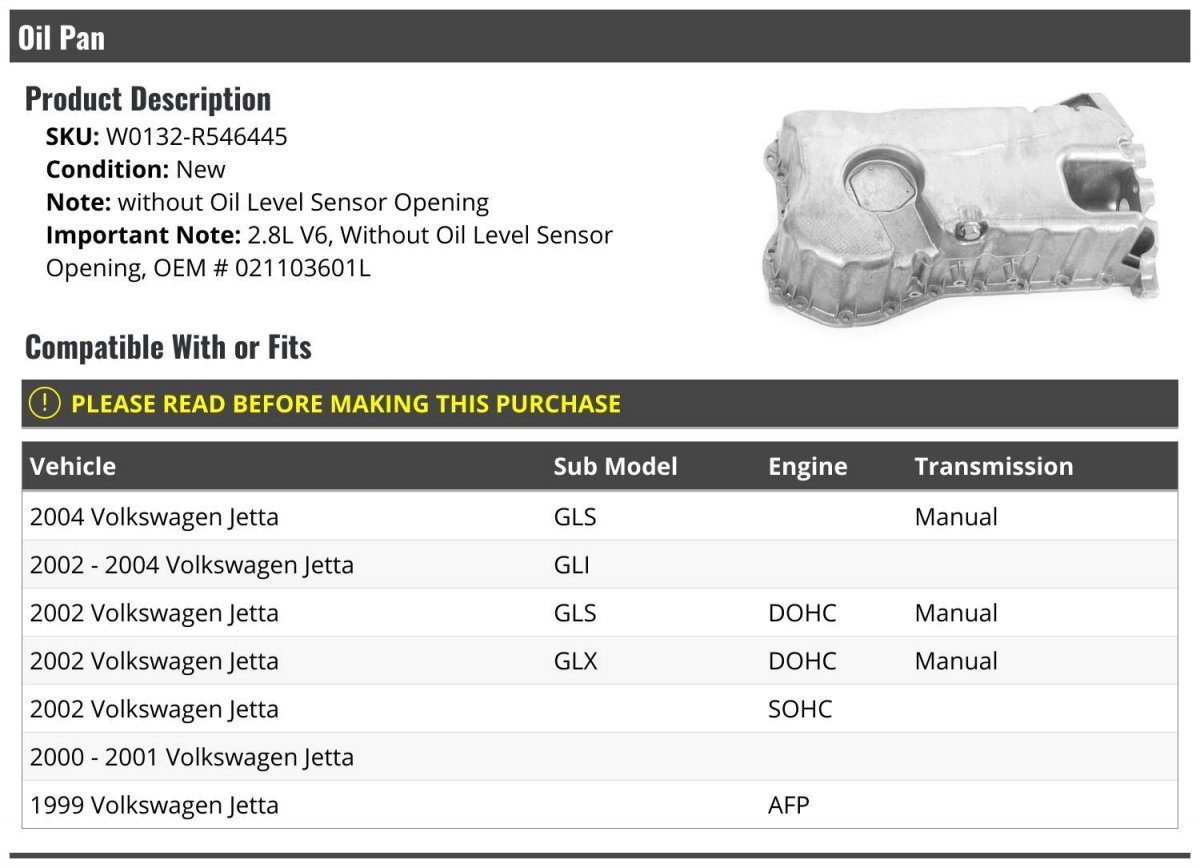Screen dimensions: 1200x868
Task: Select the 2002 - 2004 Volkswagen Jetta row
Action: (x=600, y=565)
